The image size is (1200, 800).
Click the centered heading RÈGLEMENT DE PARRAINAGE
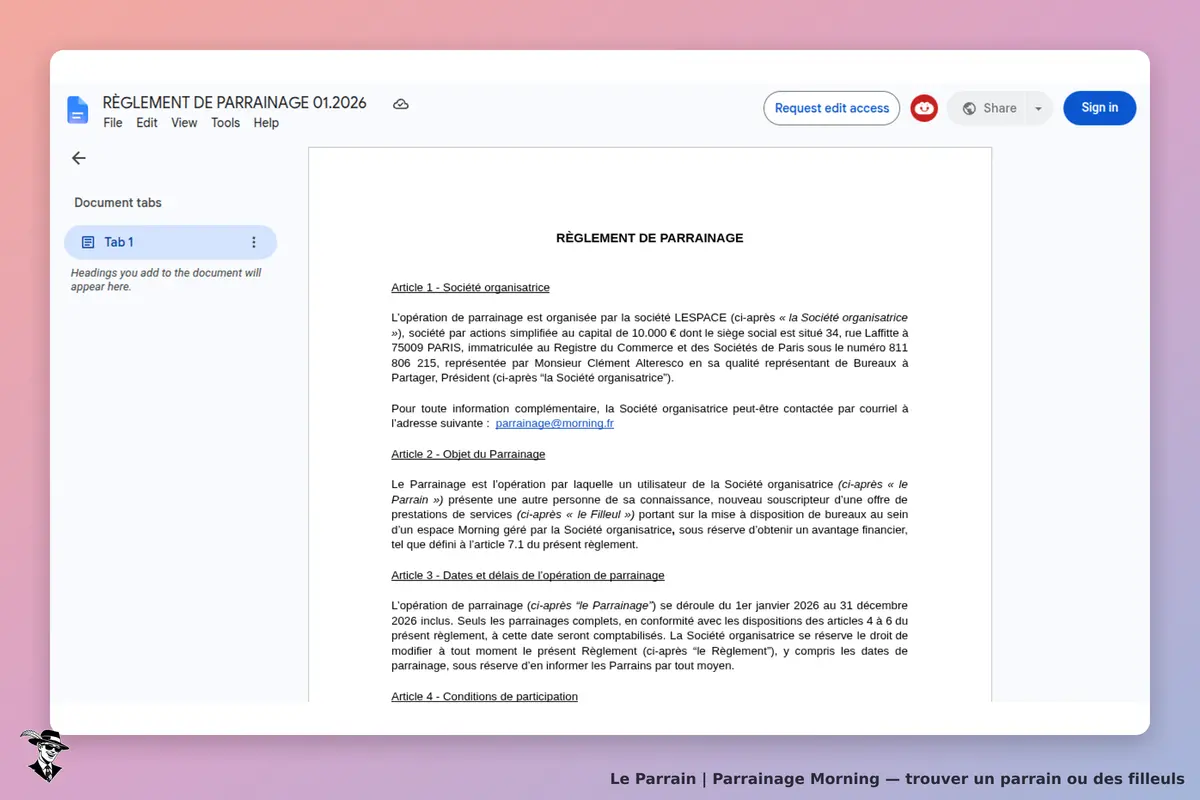tap(650, 238)
